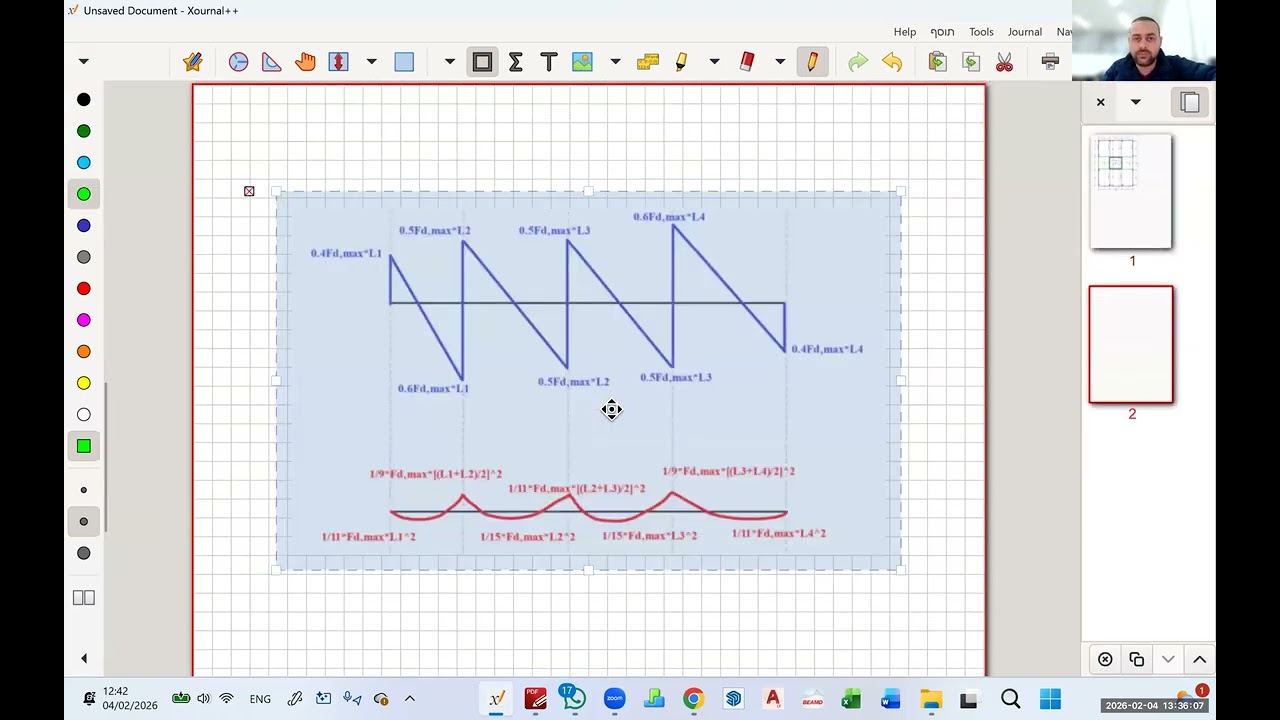Screen dimensions: 1280x720
Task: Click the Print icon
Action: pos(1050,62)
